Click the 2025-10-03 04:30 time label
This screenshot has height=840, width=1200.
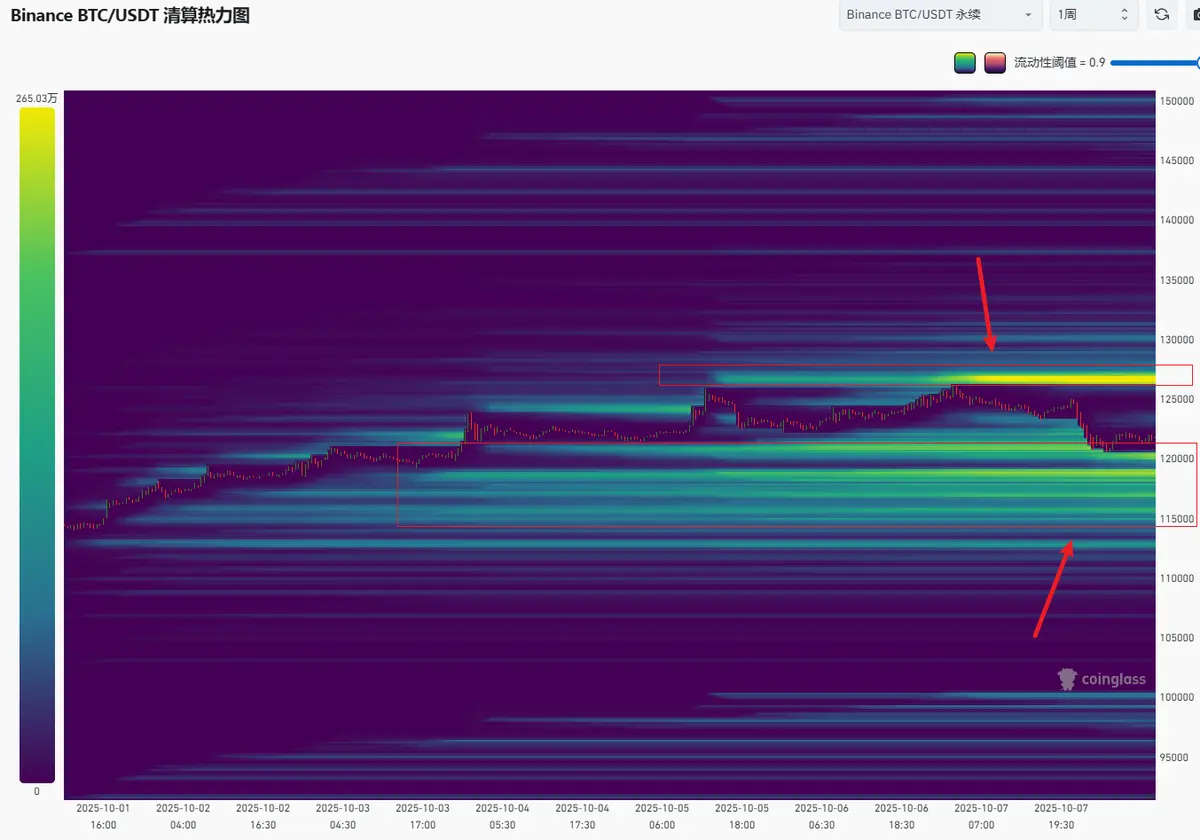(343, 816)
